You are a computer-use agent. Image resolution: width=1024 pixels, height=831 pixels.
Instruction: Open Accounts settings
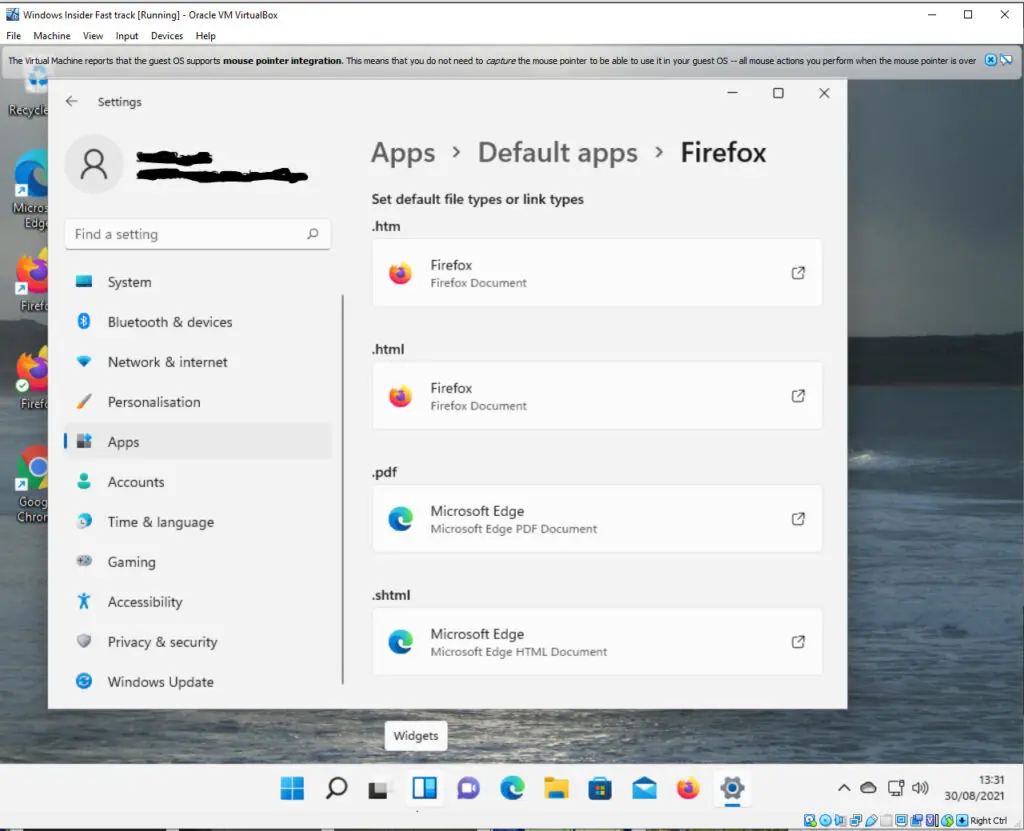pos(198,481)
